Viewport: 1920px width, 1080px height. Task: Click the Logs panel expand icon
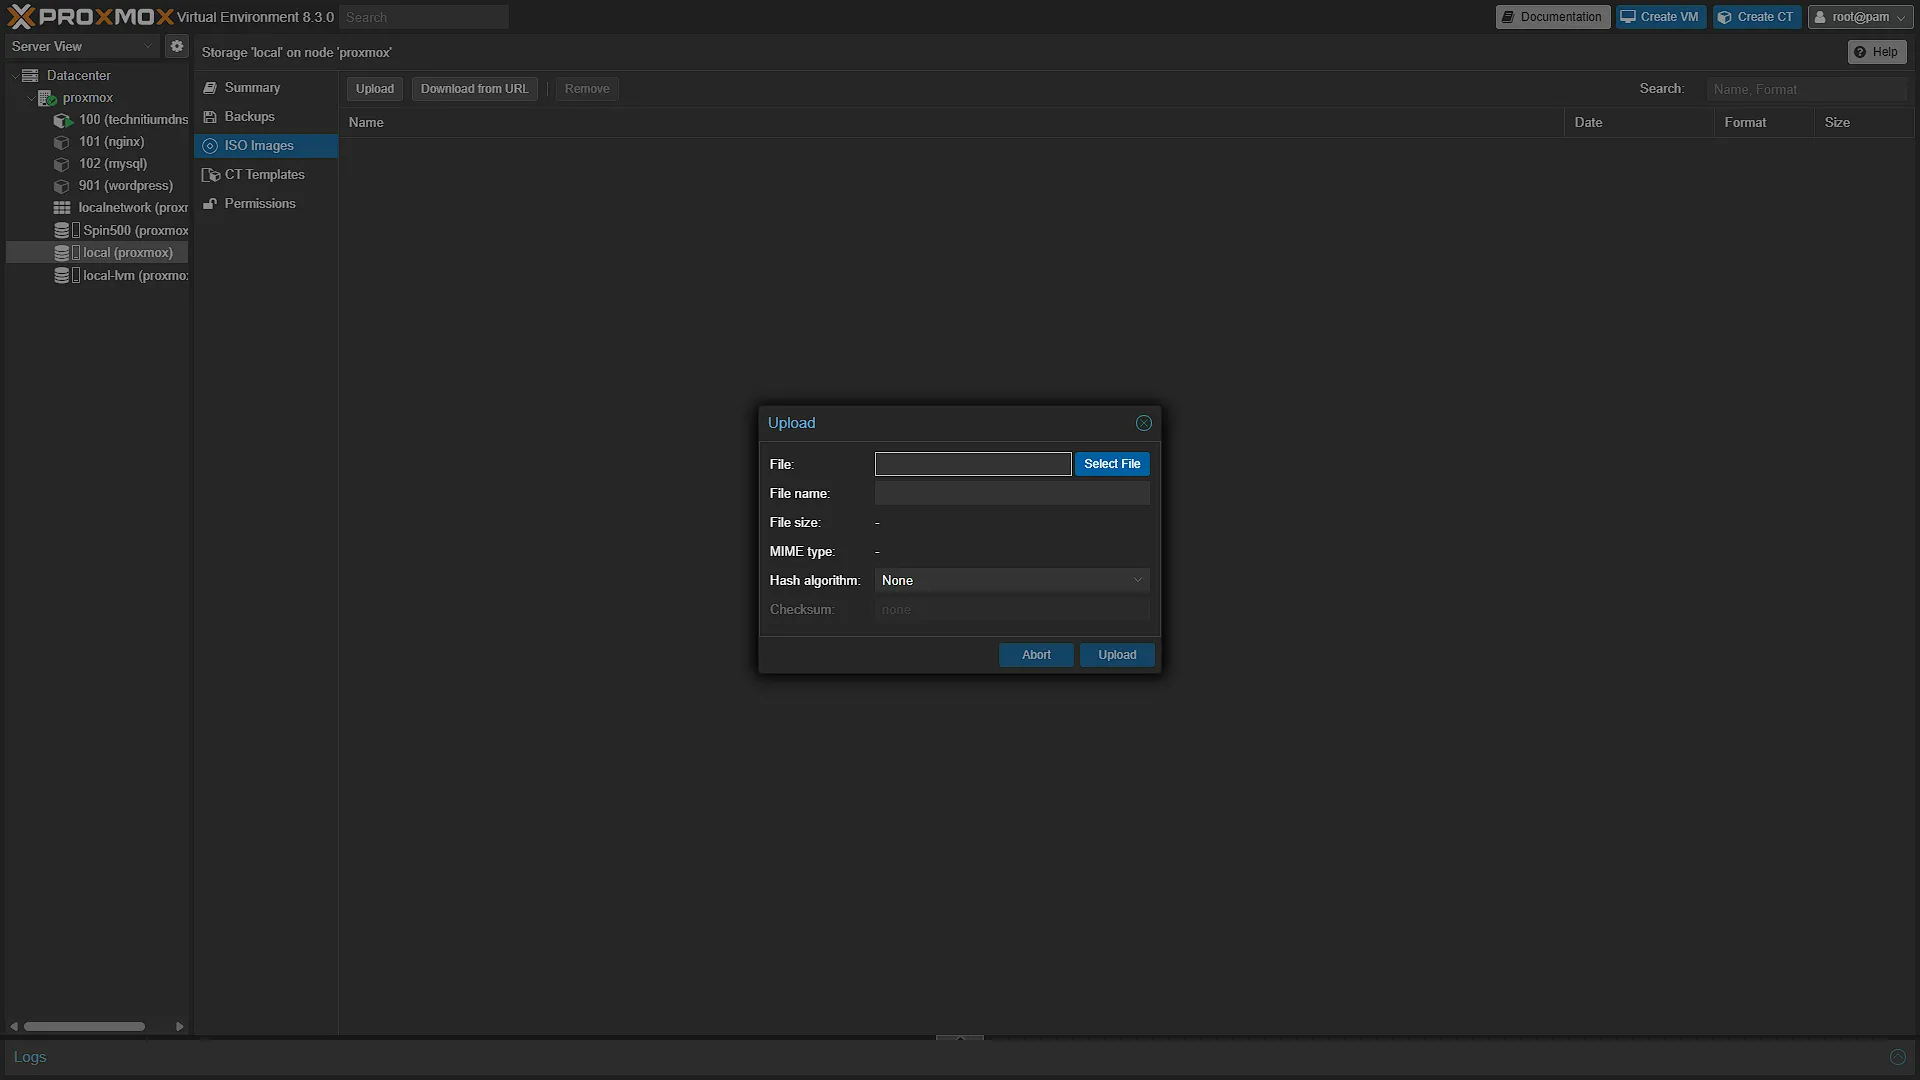pyautogui.click(x=1897, y=1057)
